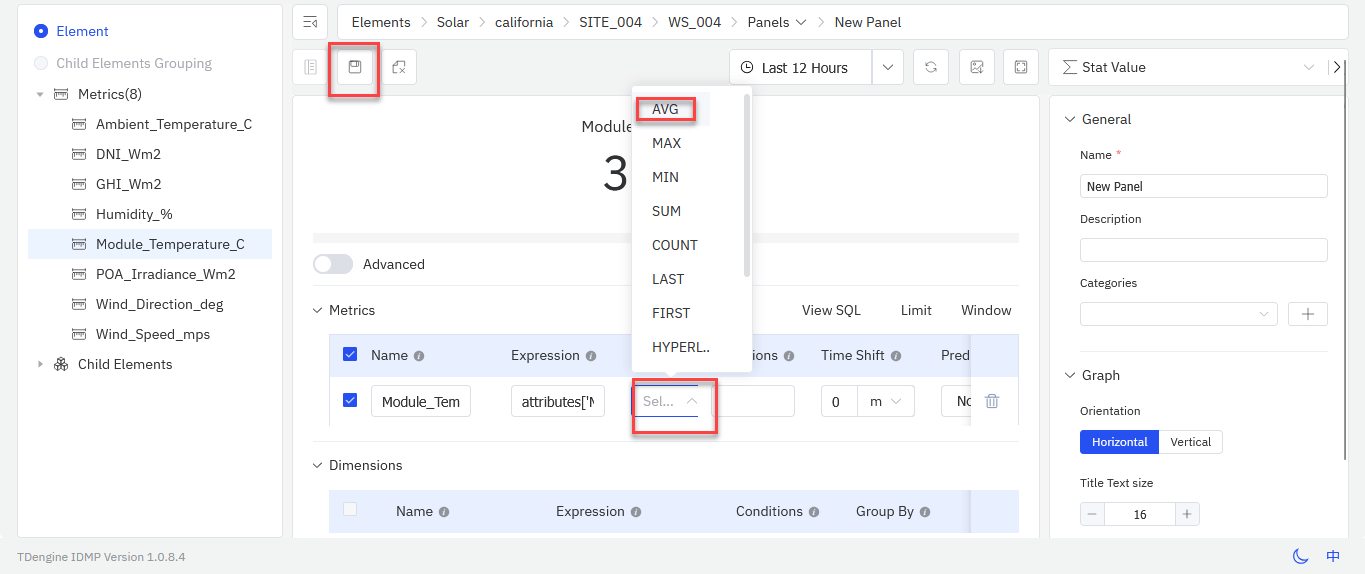Click the fullscreen icon in toolbar
The width and height of the screenshot is (1365, 574).
tap(1020, 67)
